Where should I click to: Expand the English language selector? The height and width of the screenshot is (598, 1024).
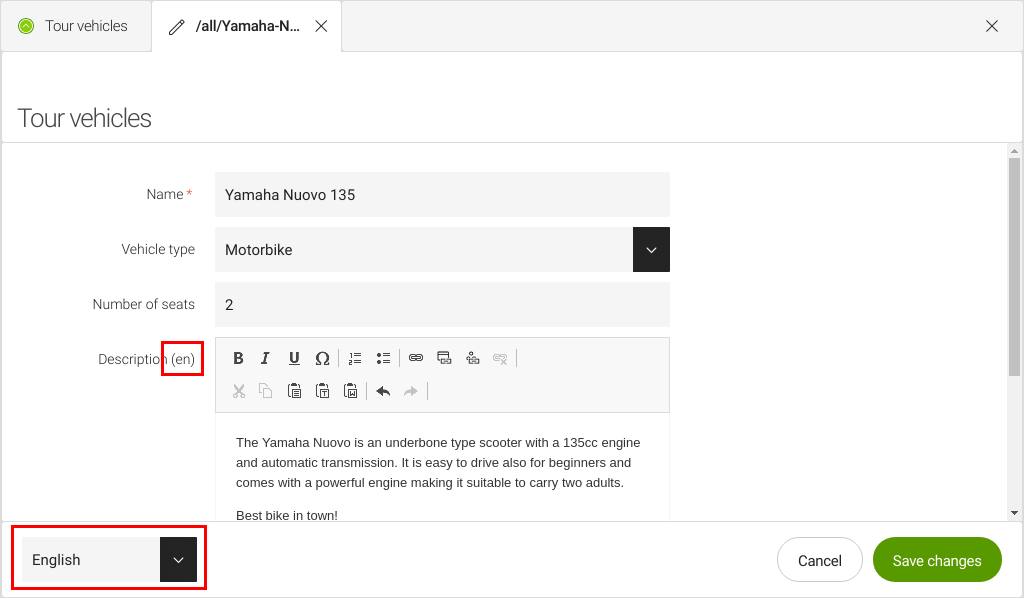click(178, 560)
